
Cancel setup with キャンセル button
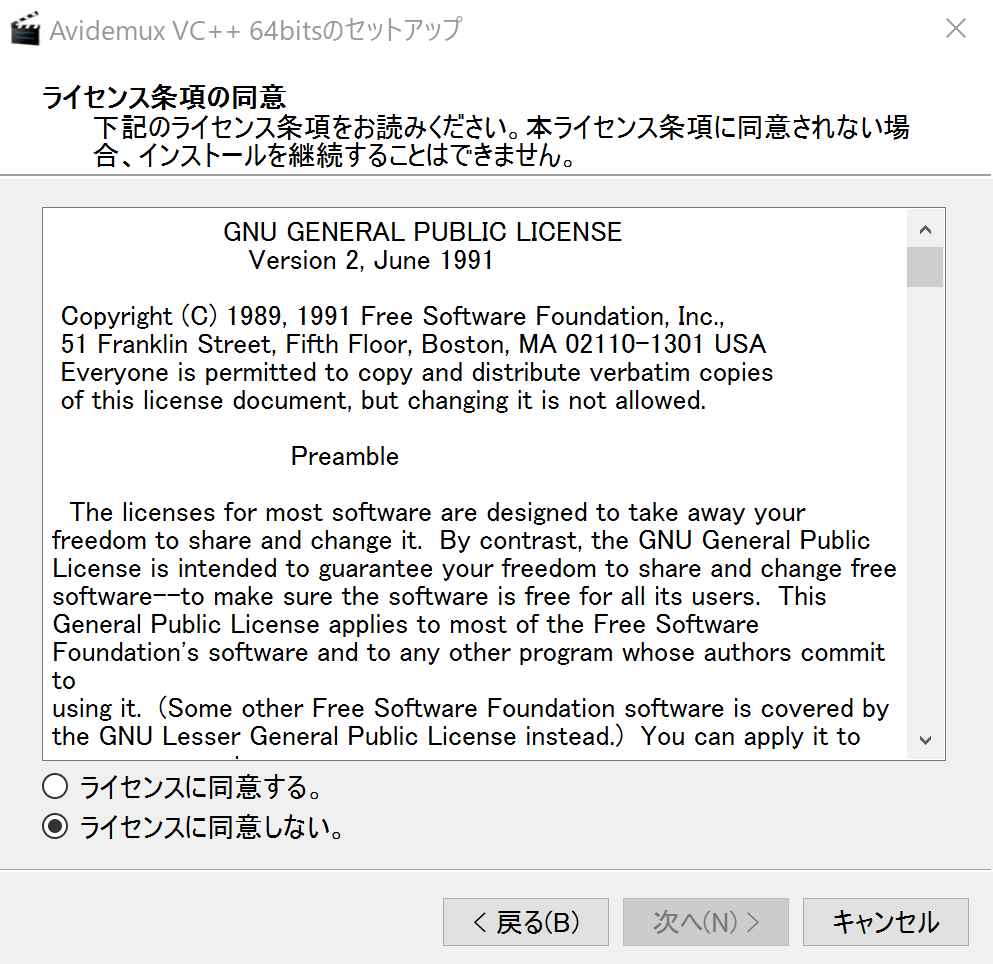885,922
